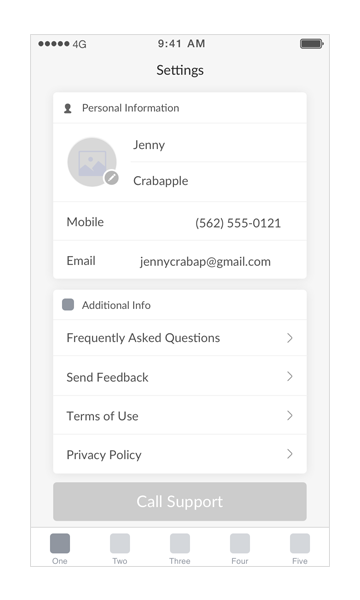Expand Frequently Asked Questions chevron
The width and height of the screenshot is (360, 600).
(290, 338)
